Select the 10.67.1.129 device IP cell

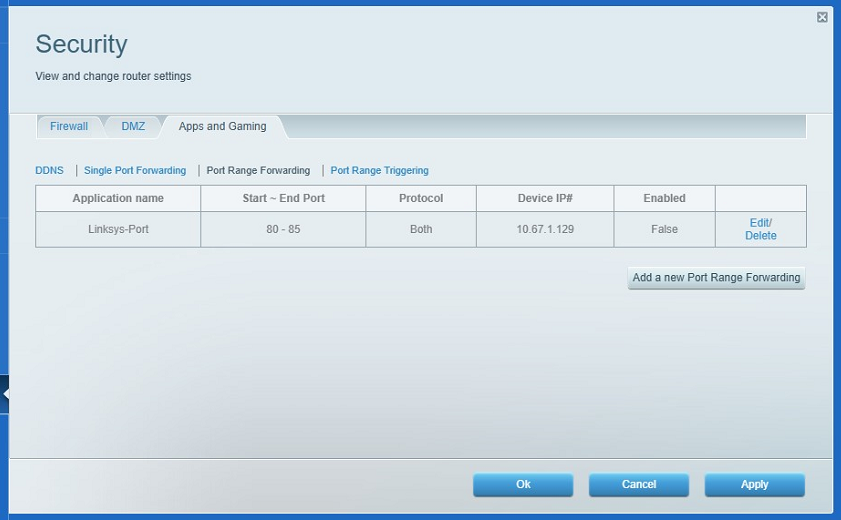click(545, 229)
